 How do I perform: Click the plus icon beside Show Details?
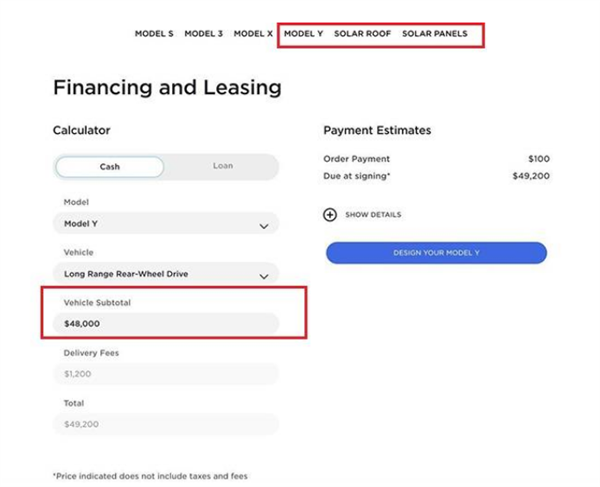point(330,215)
